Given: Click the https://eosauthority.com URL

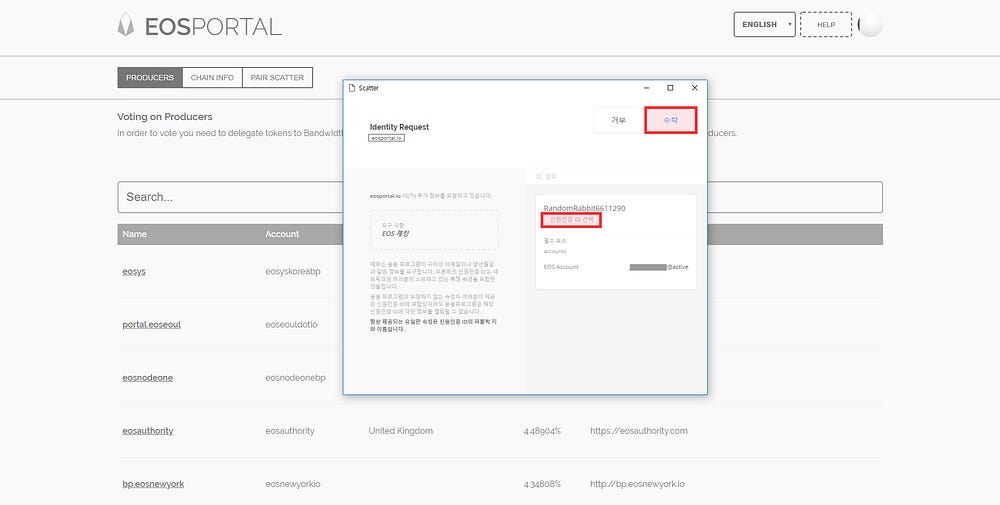Looking at the screenshot, I should coord(639,431).
